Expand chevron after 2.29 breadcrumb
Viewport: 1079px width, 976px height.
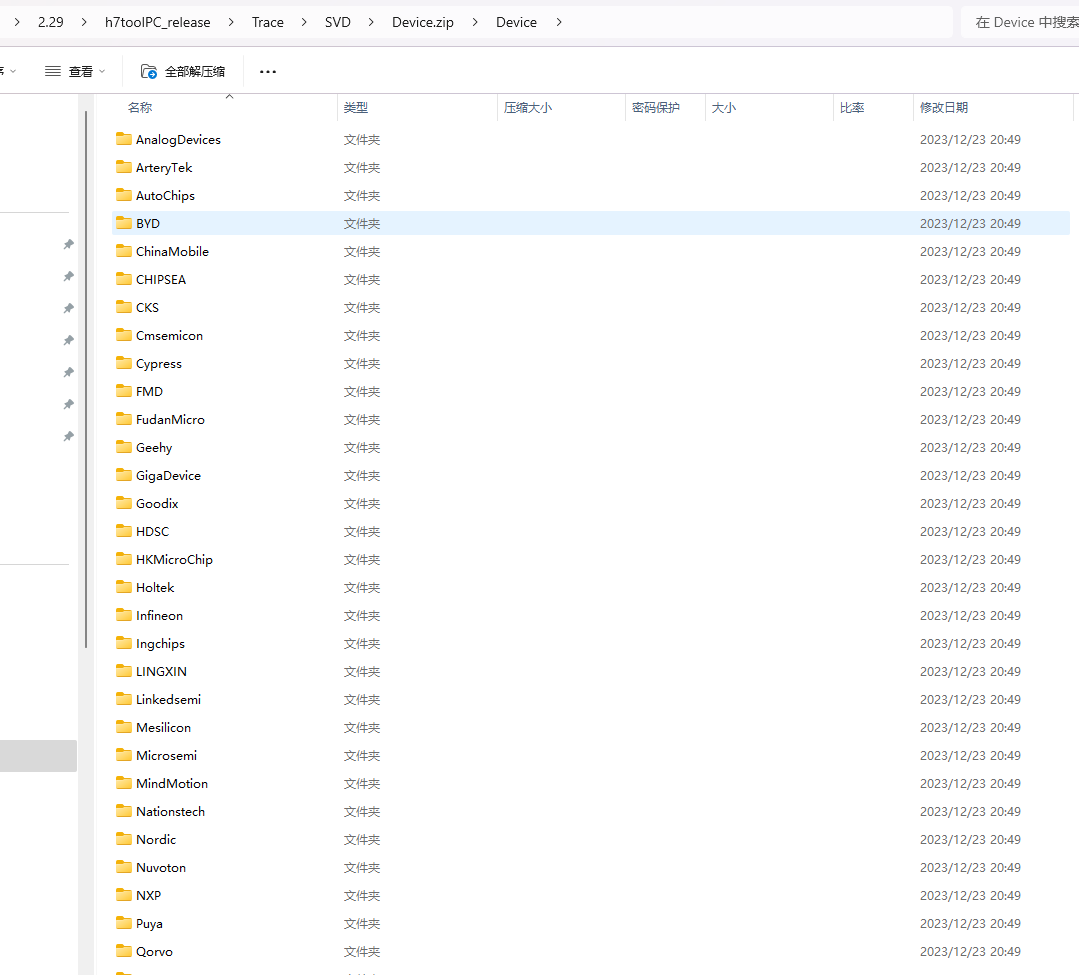click(84, 22)
